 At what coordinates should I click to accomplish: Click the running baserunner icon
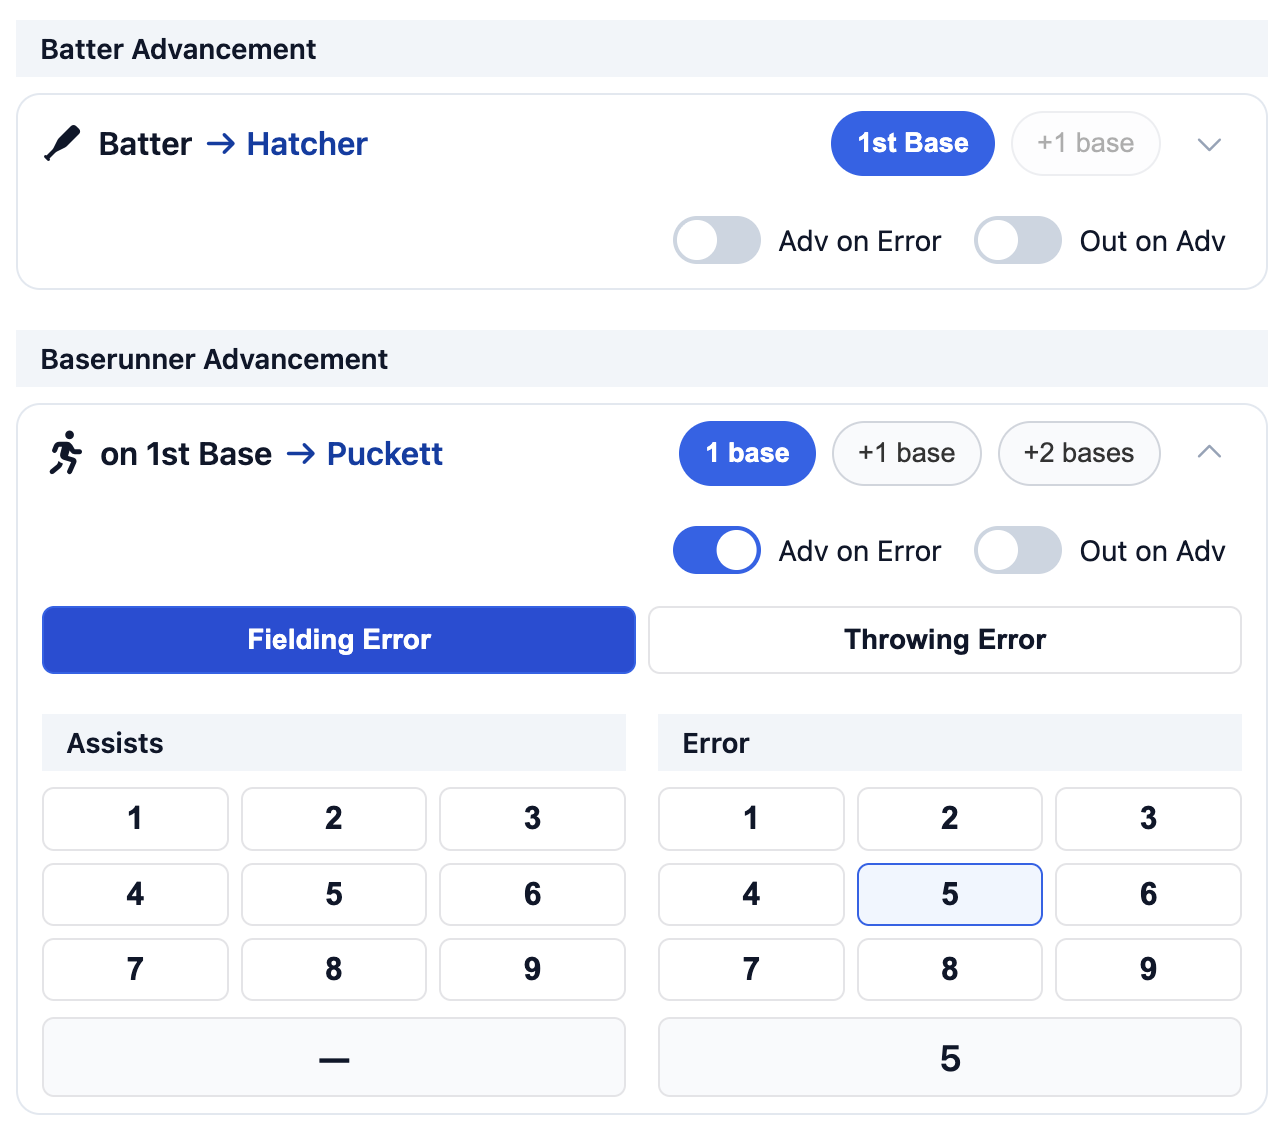click(66, 453)
